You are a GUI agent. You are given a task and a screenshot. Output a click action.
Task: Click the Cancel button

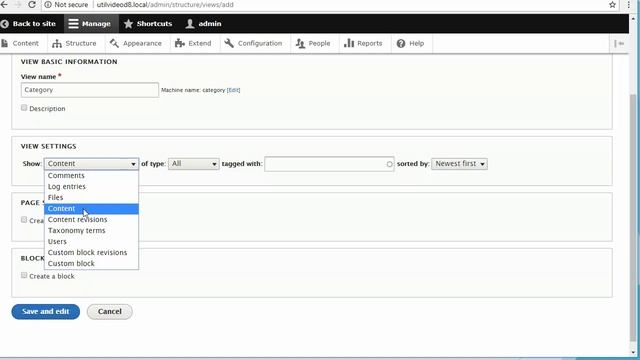pyautogui.click(x=109, y=311)
